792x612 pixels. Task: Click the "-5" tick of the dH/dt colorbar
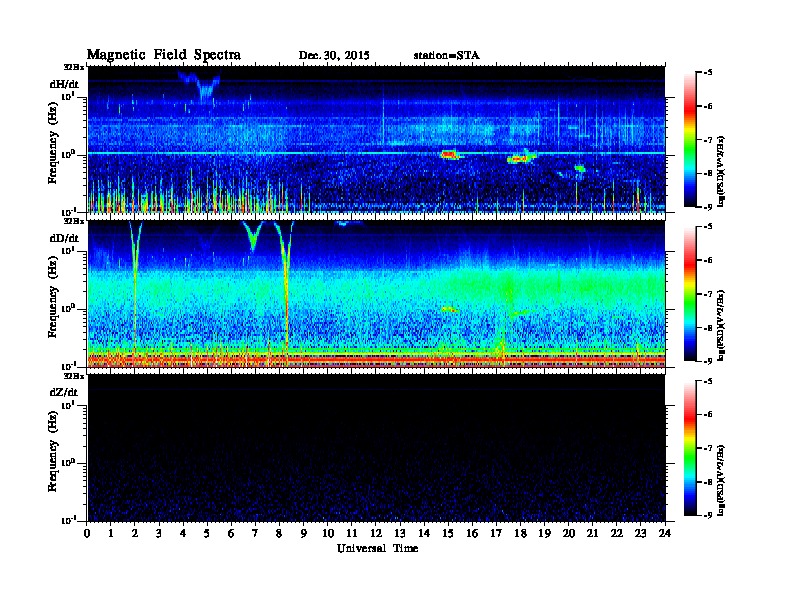pyautogui.click(x=708, y=73)
